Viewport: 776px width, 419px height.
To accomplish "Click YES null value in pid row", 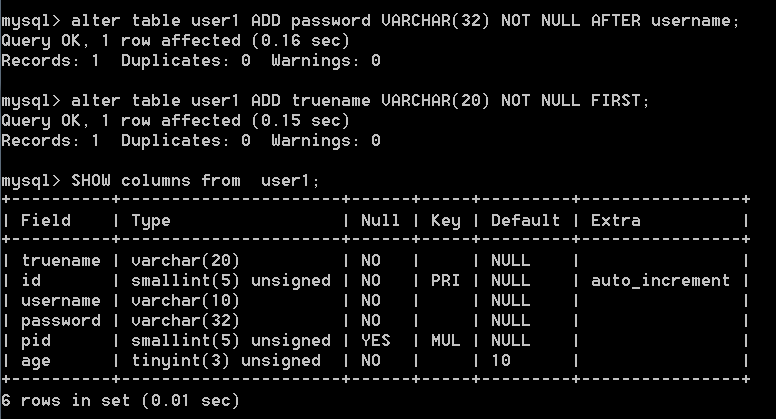I will pyautogui.click(x=376, y=340).
